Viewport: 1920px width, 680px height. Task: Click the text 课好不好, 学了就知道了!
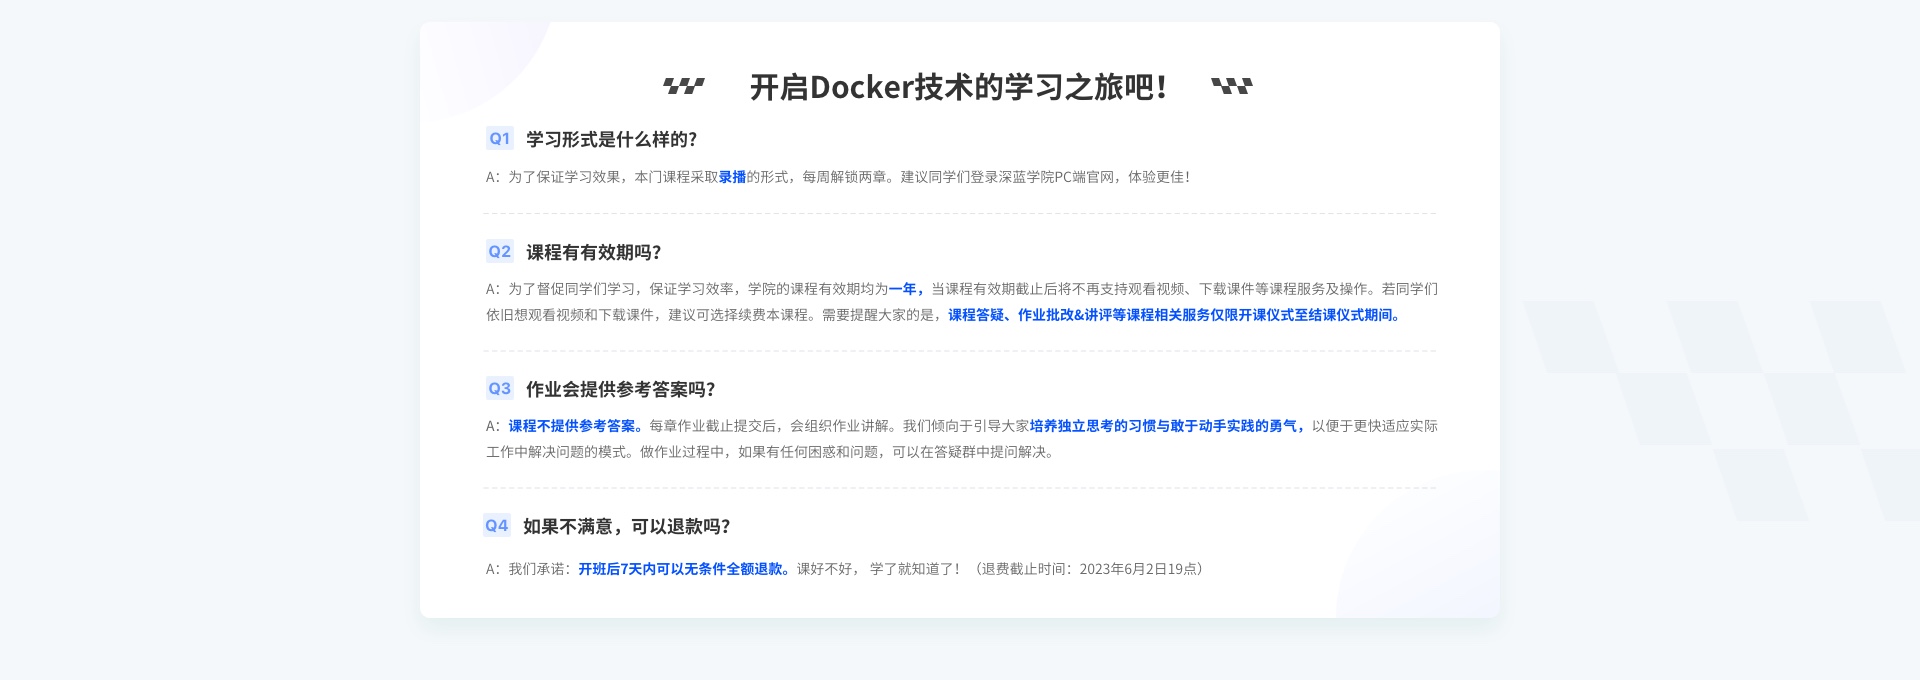[877, 569]
